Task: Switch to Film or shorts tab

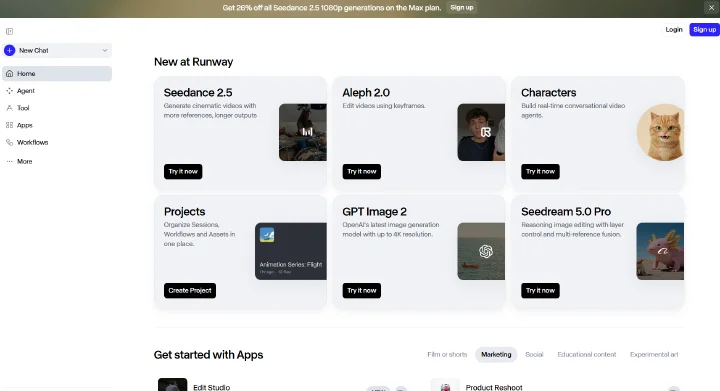Action: [447, 355]
